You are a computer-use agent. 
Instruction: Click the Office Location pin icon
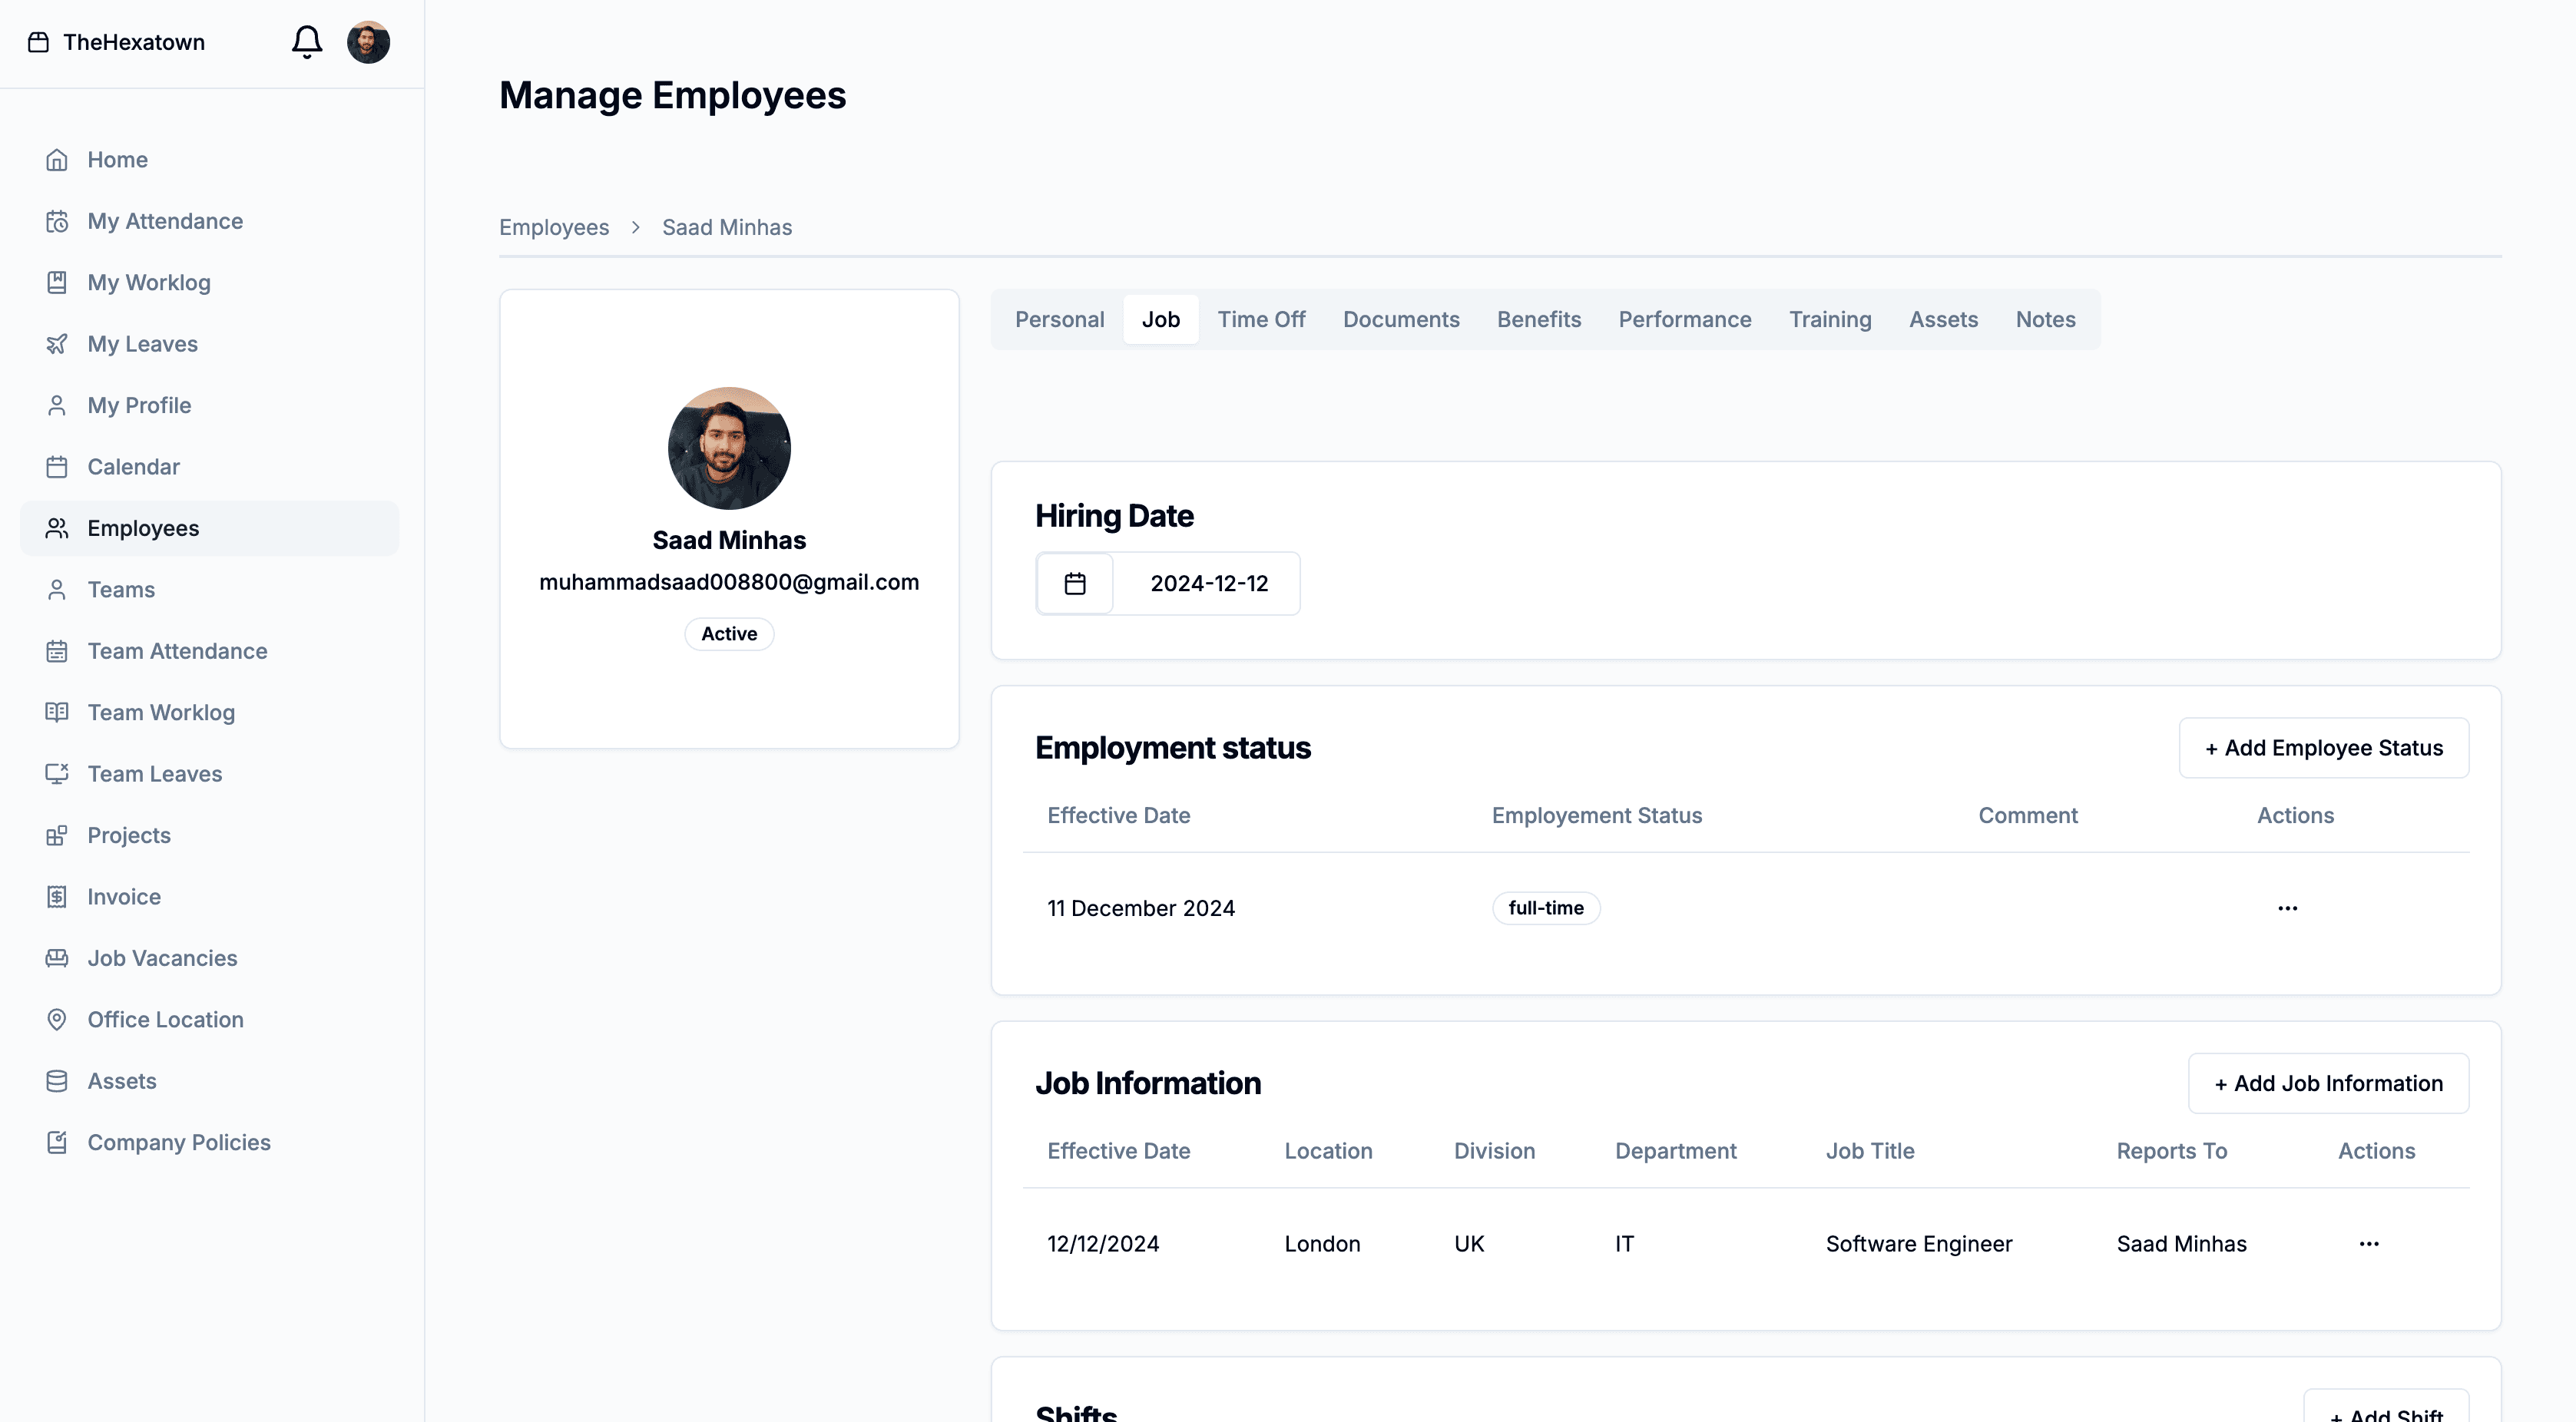tap(57, 1019)
